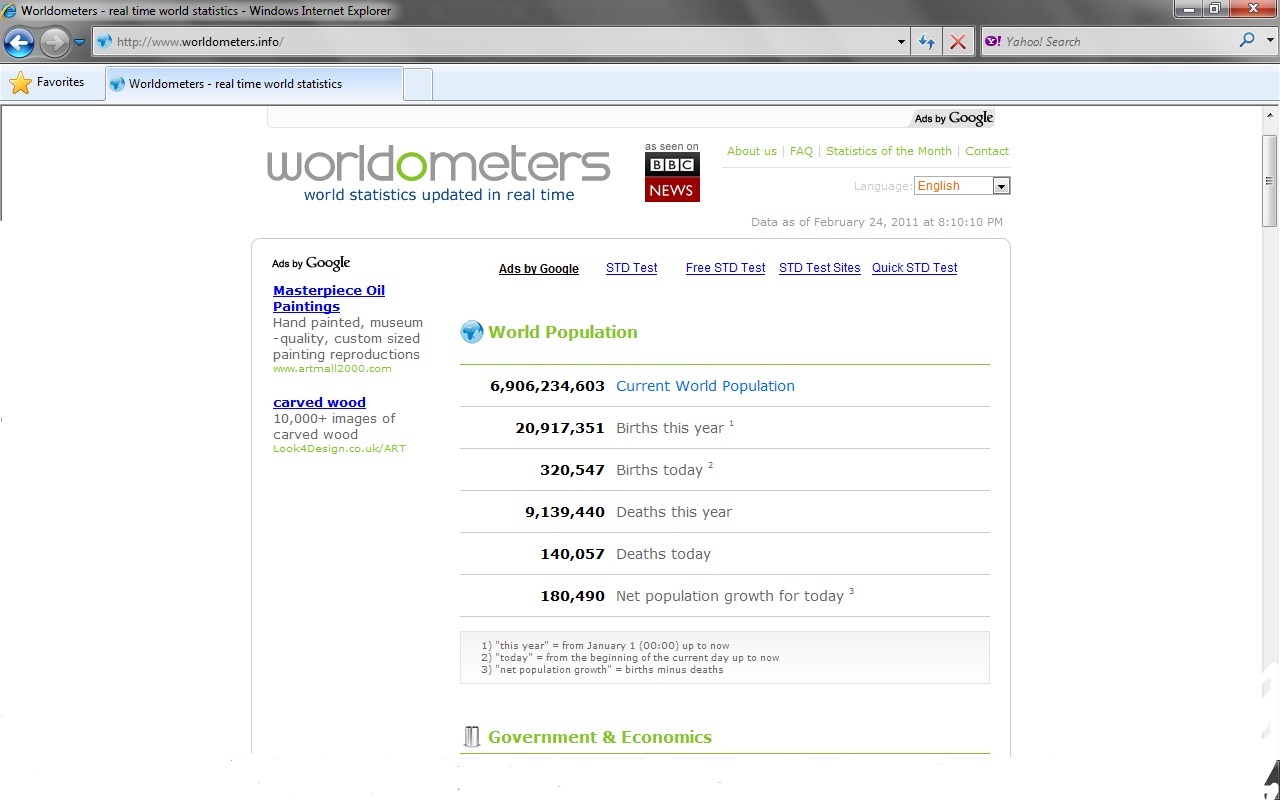
Task: Click the Deaths today label
Action: (663, 554)
